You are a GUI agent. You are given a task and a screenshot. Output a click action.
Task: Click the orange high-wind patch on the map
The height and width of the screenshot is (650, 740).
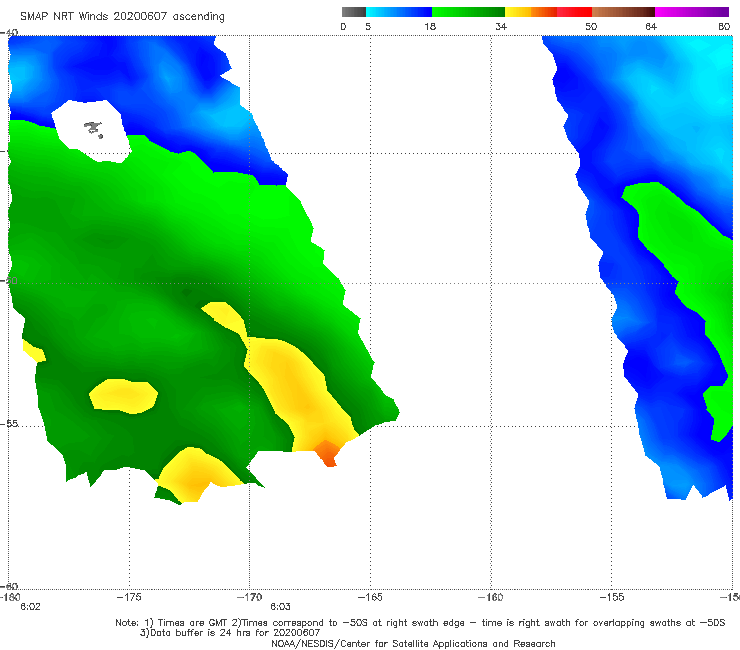tap(327, 453)
